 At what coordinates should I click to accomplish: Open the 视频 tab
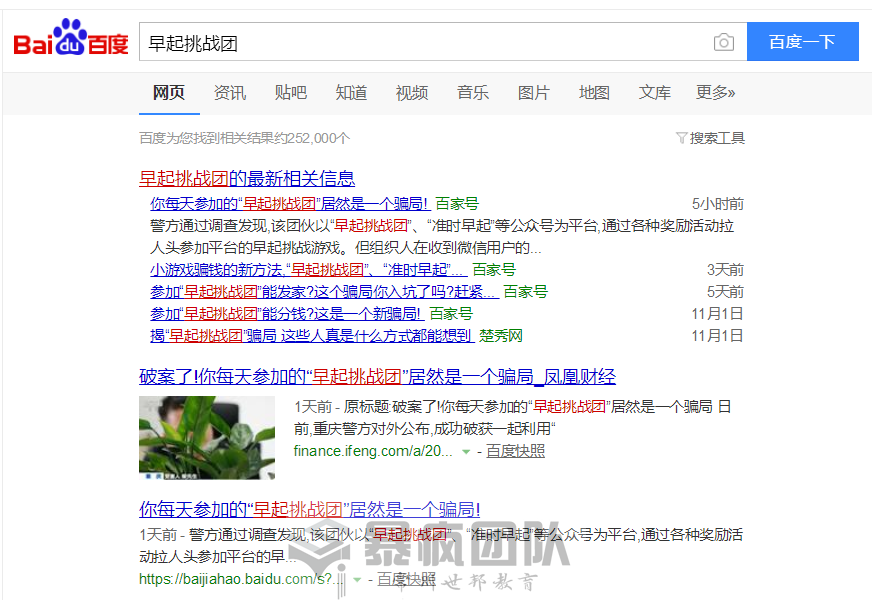[412, 93]
